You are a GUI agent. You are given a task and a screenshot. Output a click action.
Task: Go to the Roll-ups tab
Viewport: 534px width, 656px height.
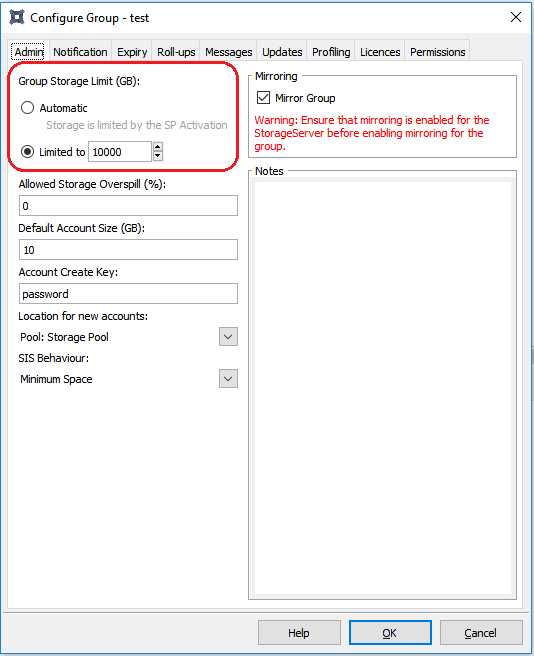point(176,52)
